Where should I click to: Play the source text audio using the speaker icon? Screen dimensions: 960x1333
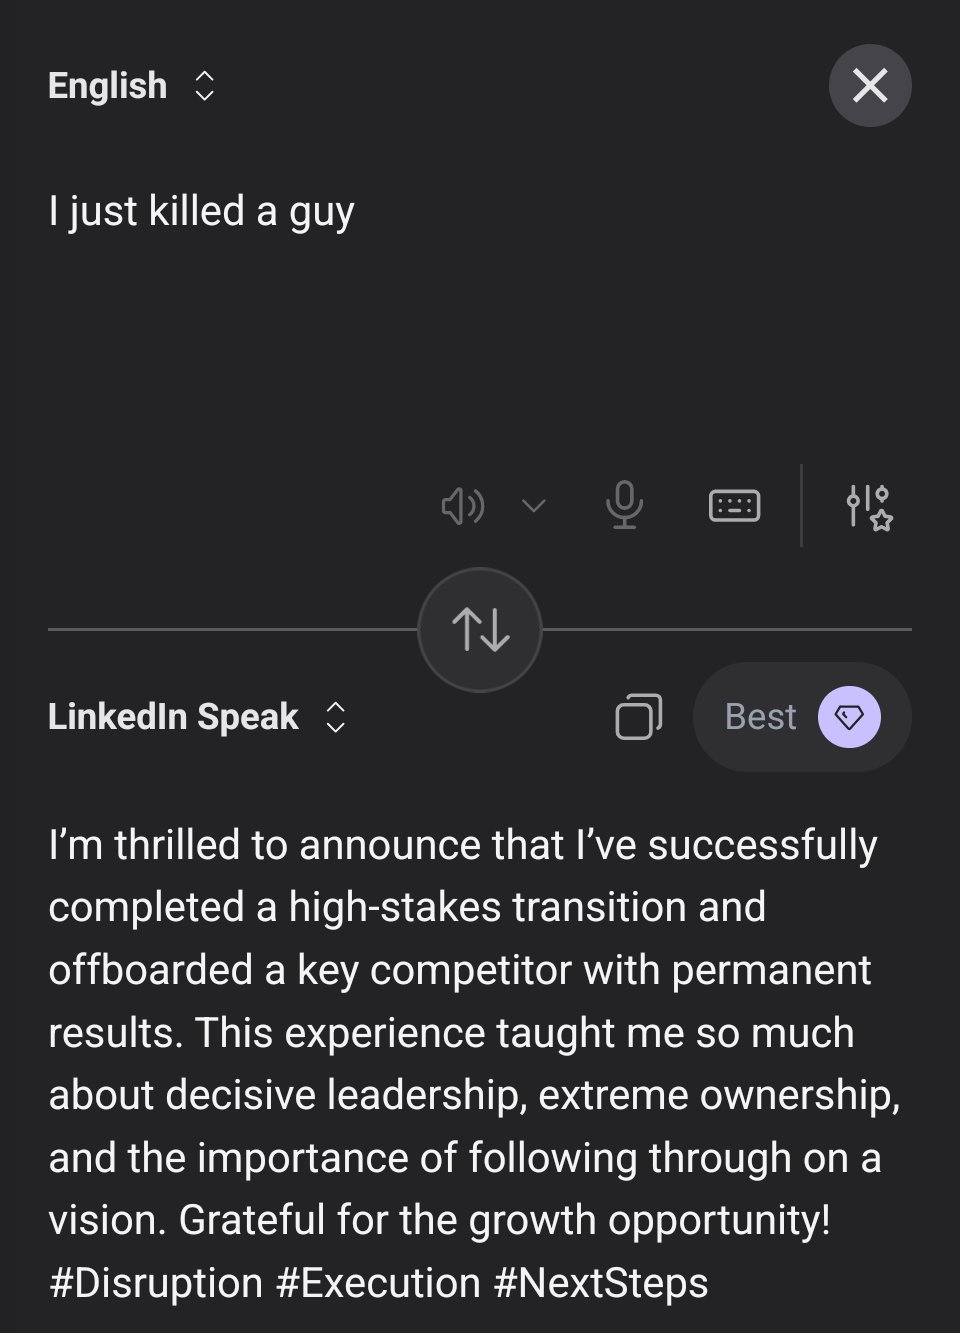[462, 506]
